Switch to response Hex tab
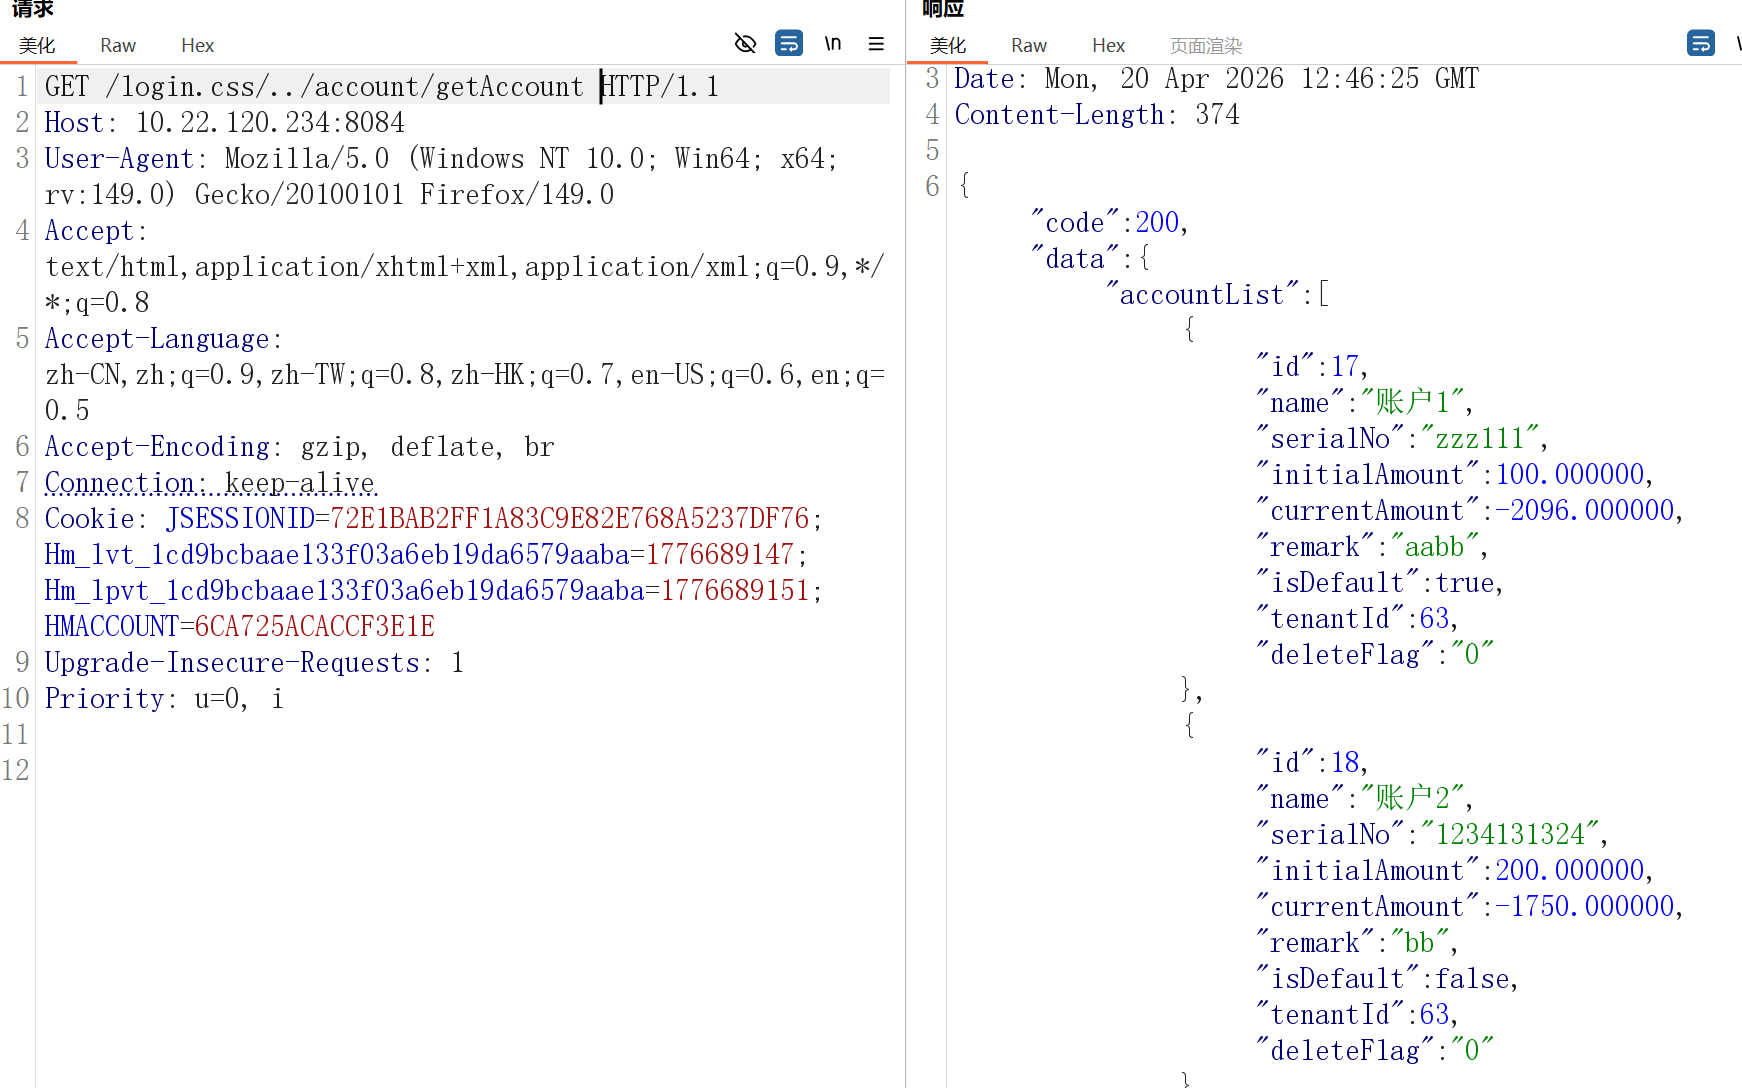The width and height of the screenshot is (1742, 1088). 1109,45
